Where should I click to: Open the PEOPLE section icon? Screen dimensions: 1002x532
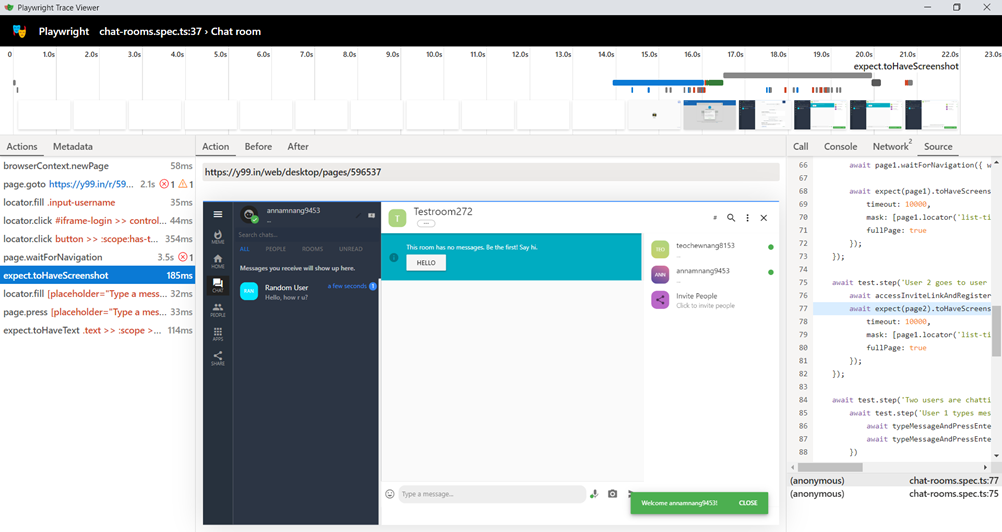tap(218, 310)
